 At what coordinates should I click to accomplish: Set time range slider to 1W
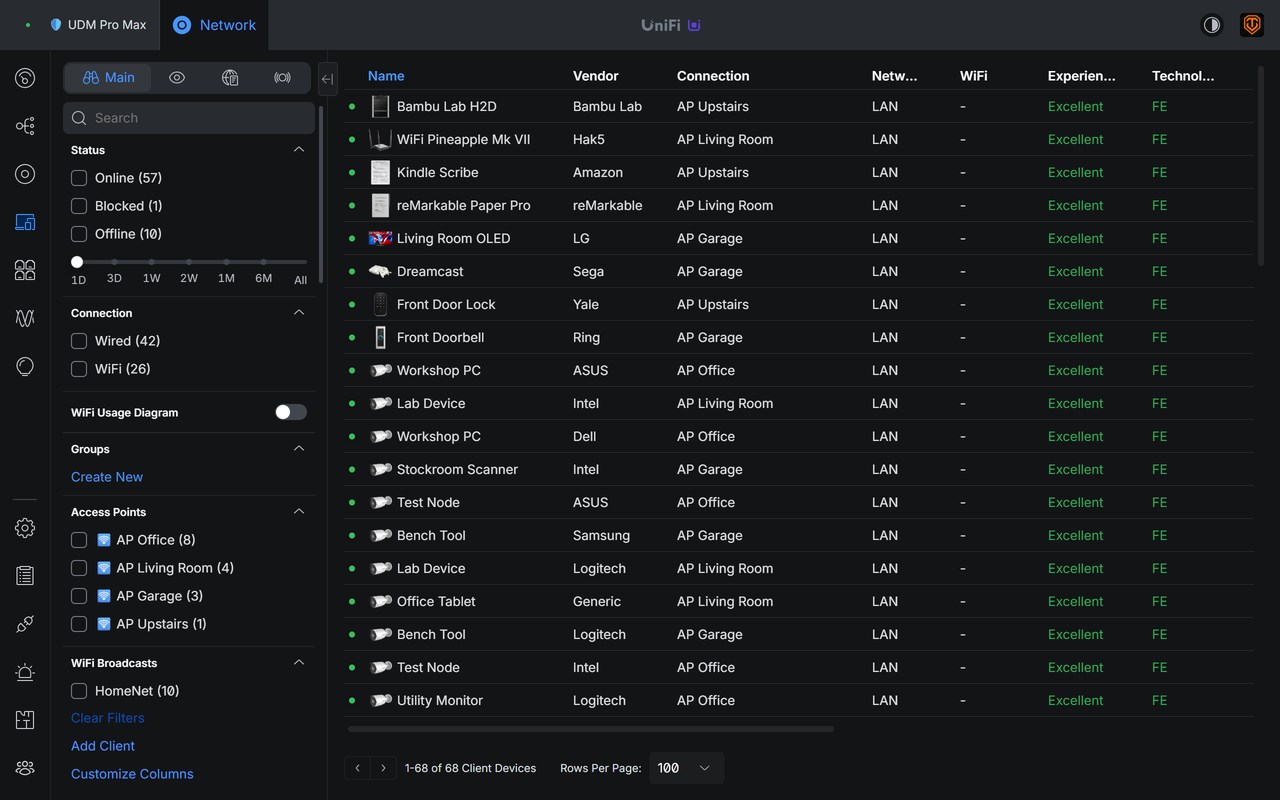pos(152,262)
